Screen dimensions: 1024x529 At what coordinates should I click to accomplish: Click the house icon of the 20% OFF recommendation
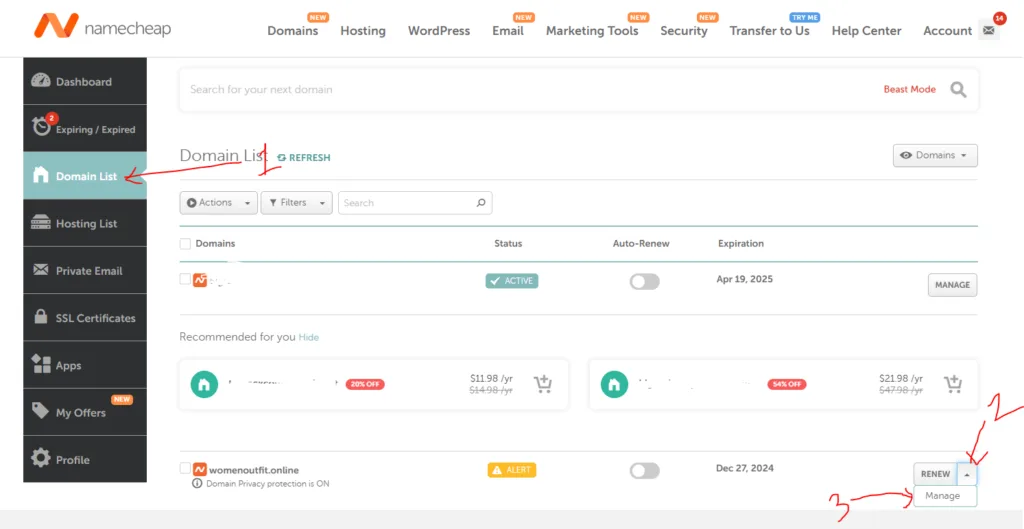tap(204, 384)
